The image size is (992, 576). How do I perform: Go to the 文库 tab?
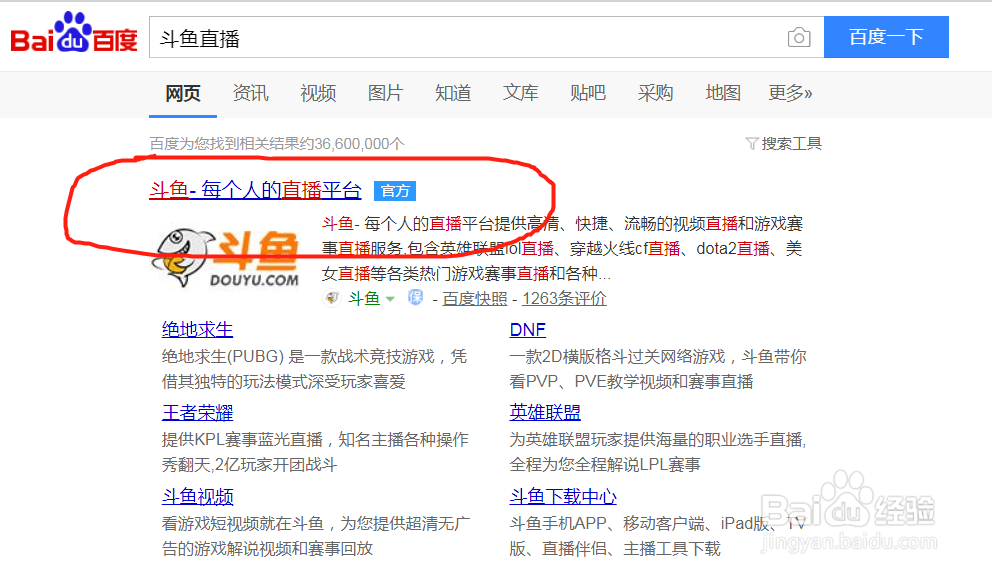coord(521,93)
